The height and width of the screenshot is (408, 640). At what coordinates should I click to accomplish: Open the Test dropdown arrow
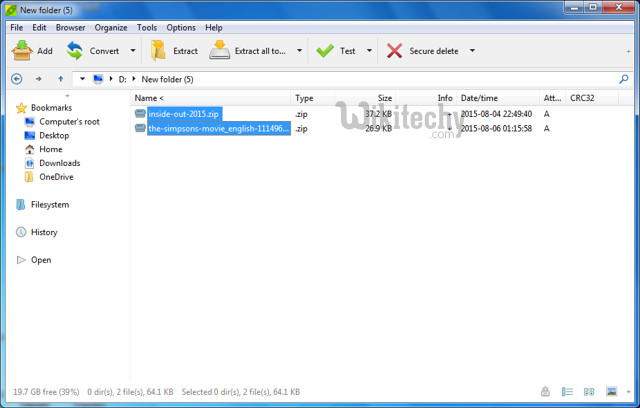tap(369, 51)
